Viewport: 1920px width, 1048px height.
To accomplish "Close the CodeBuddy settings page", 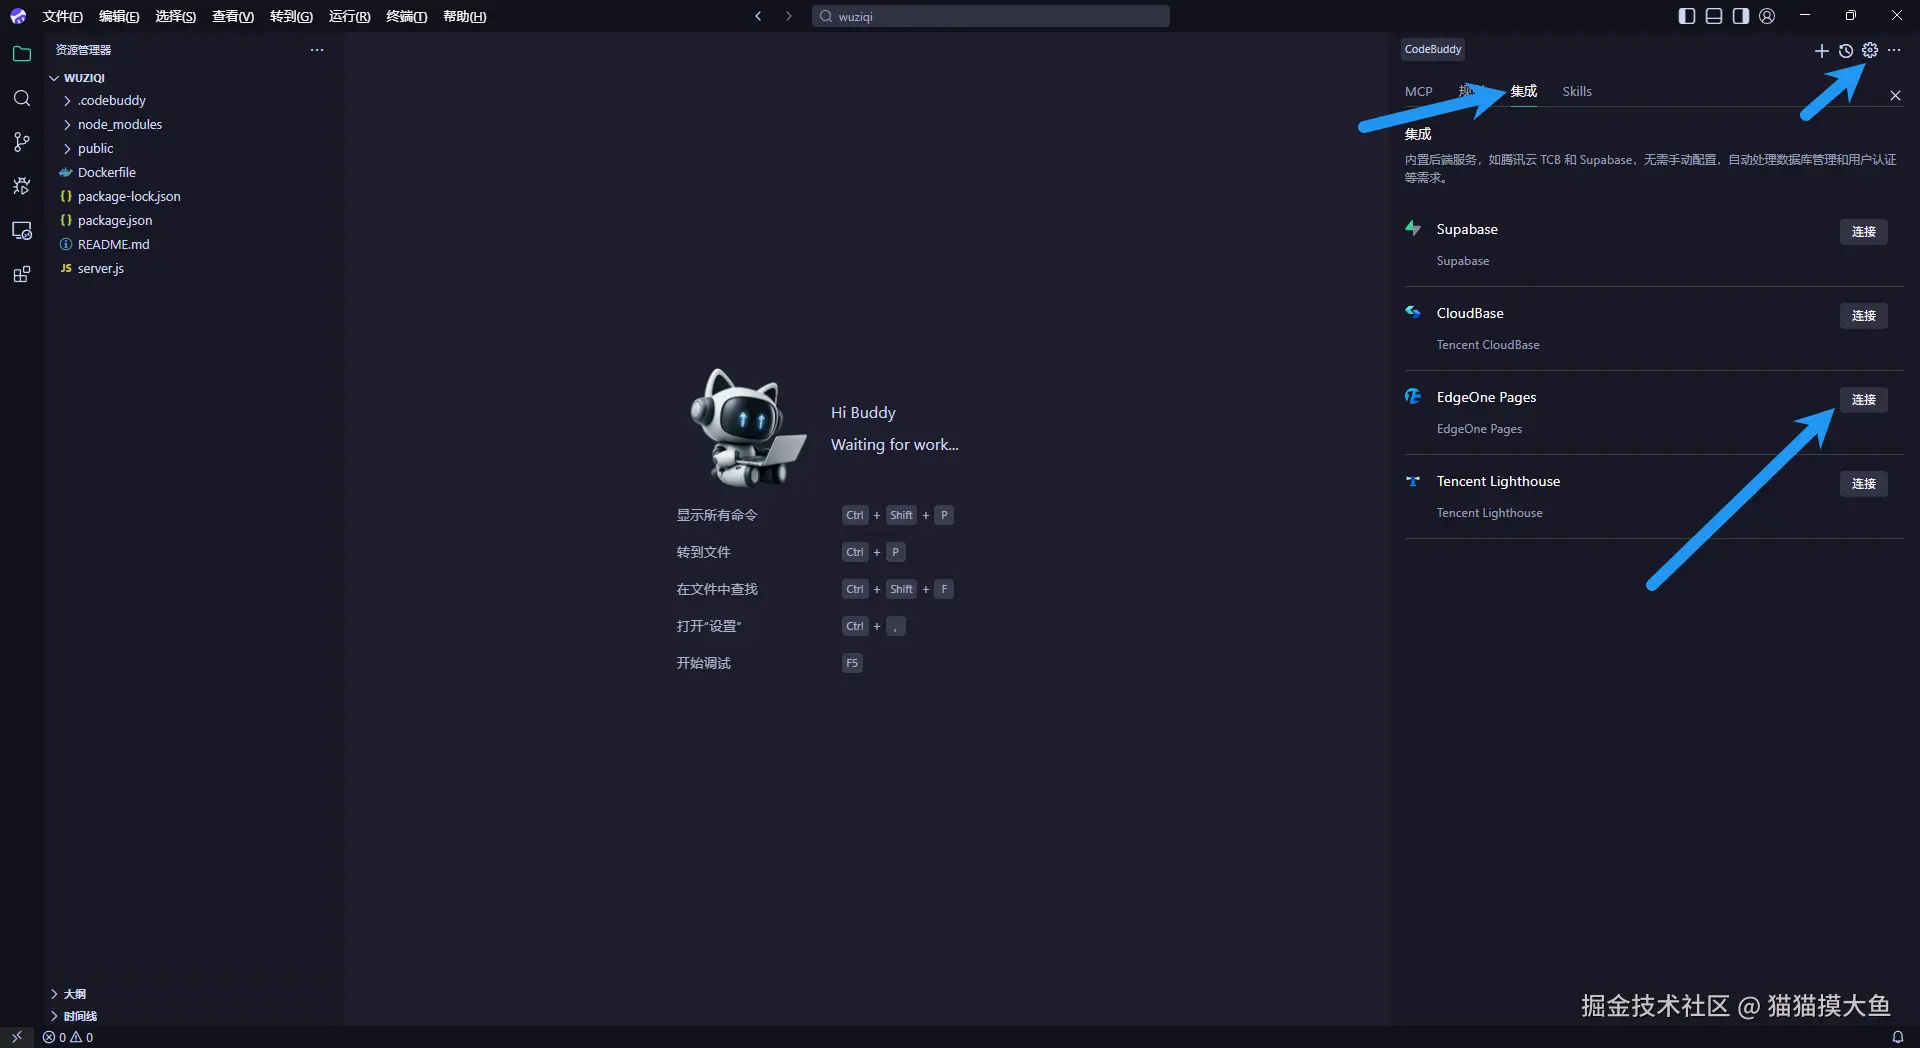I will tap(1895, 95).
